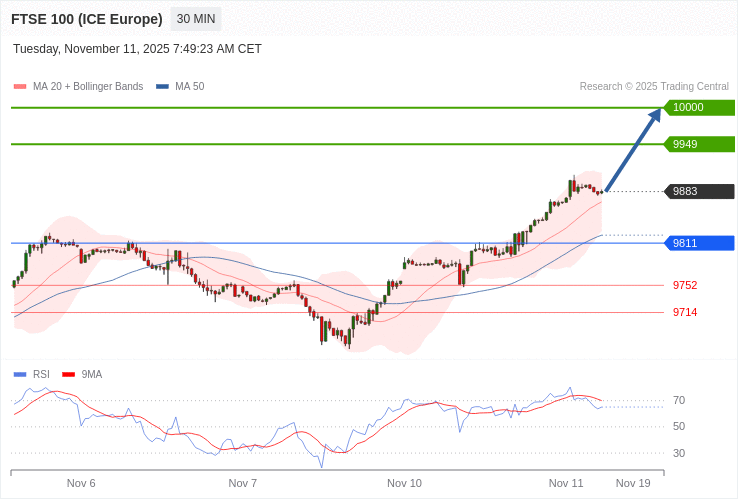Click the pink MA 20 legend swatch
Screen dimensions: 738x500
tap(20, 86)
